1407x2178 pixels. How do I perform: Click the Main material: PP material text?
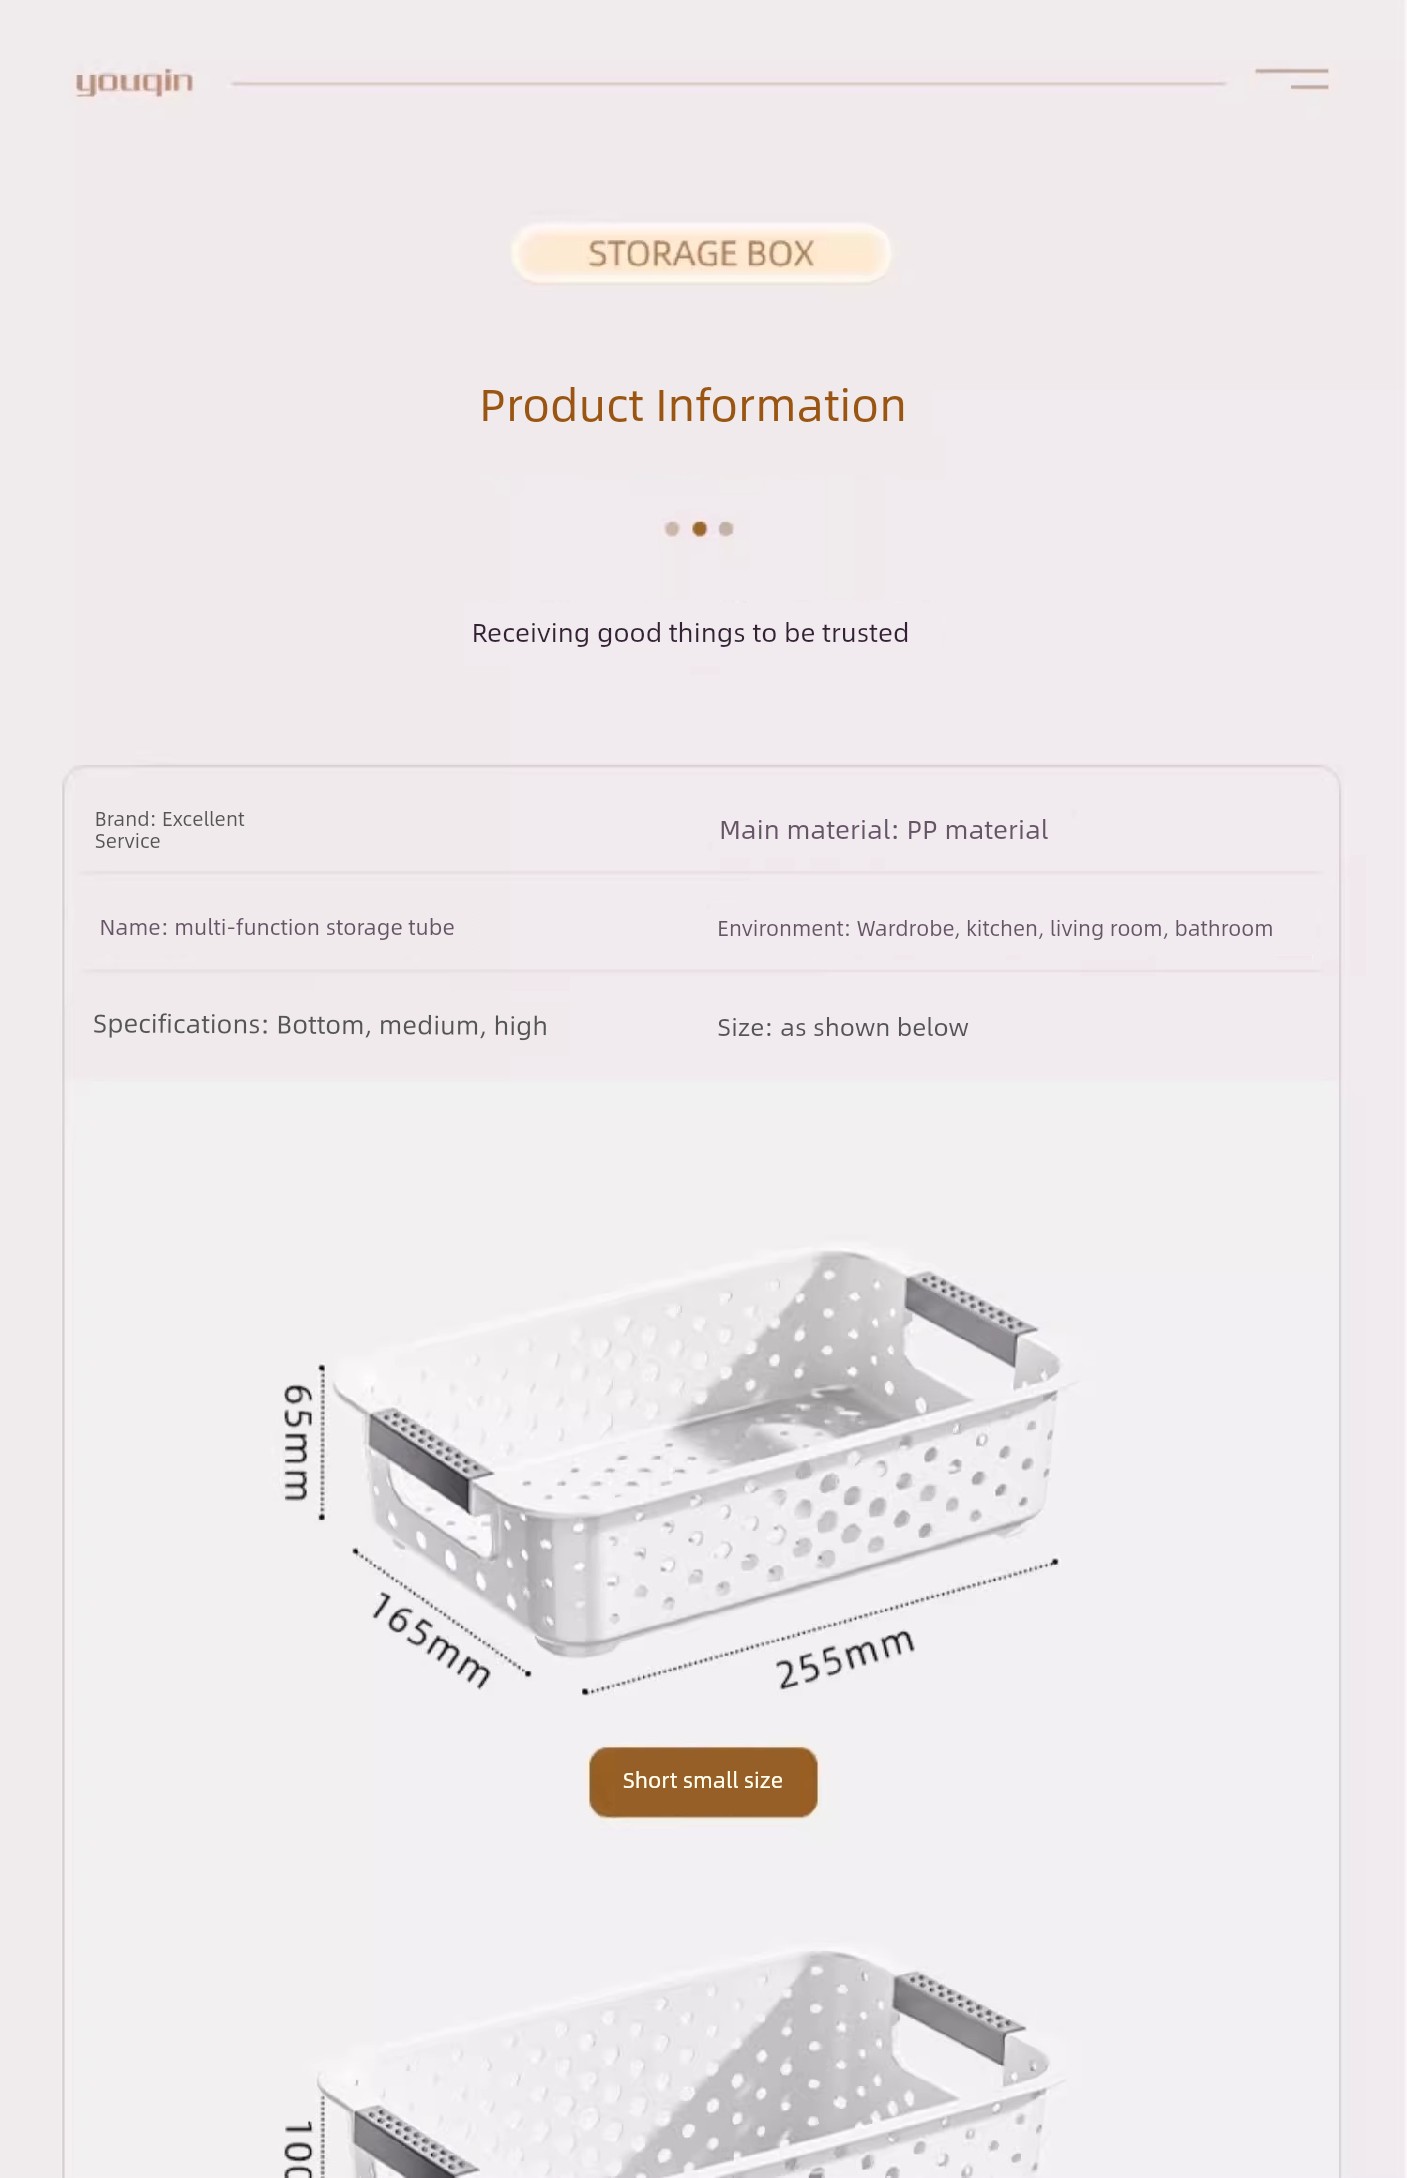point(883,830)
